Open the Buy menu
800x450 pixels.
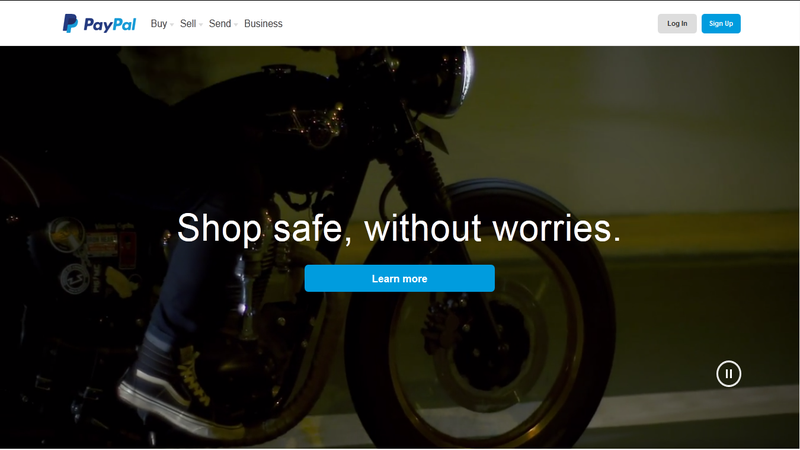(x=159, y=23)
